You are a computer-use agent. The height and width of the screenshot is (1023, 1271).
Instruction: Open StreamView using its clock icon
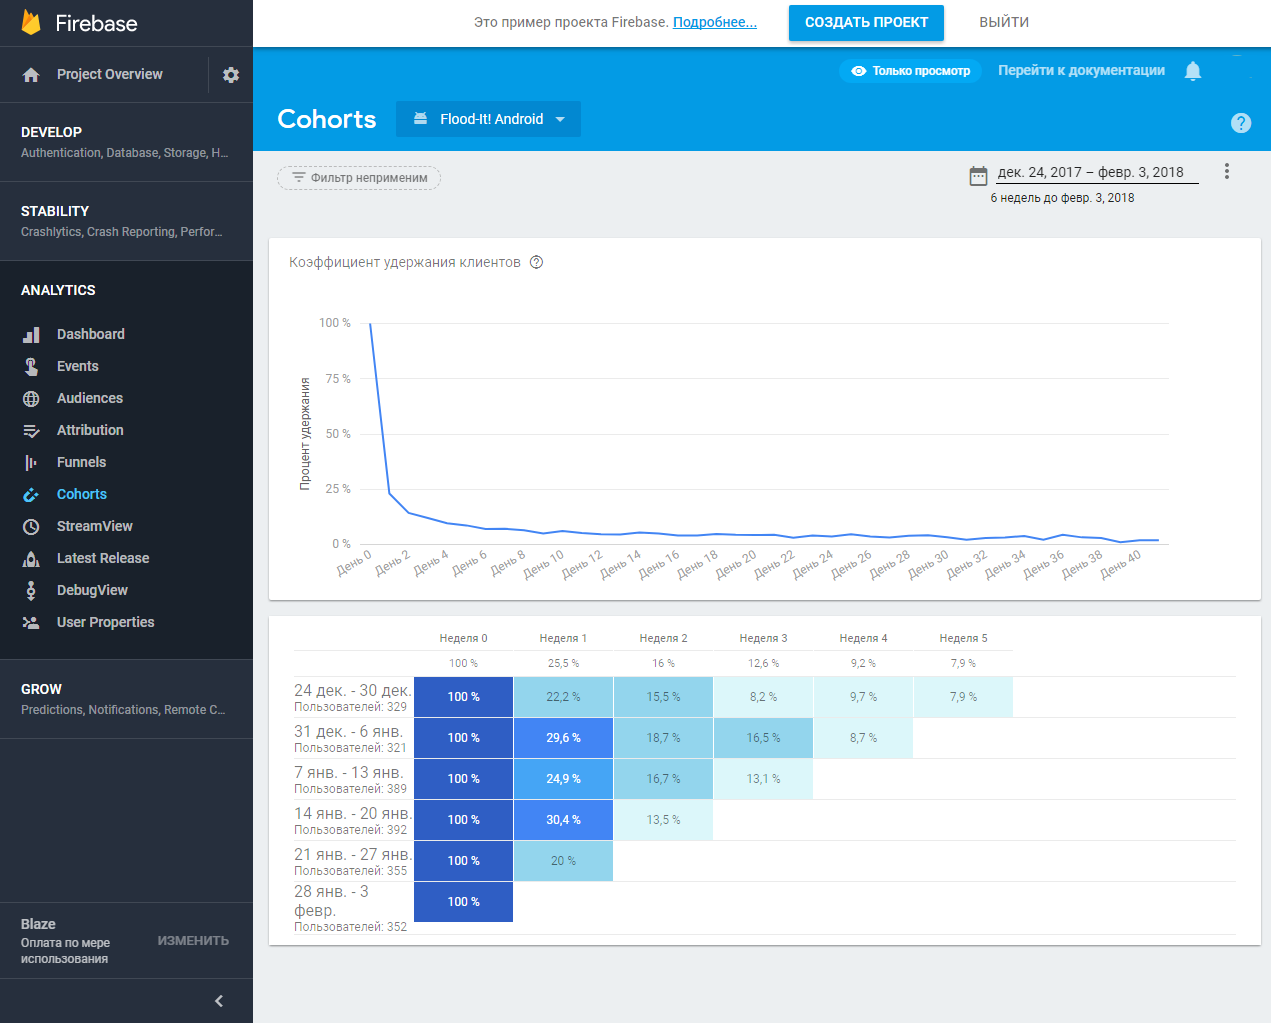coord(33,526)
